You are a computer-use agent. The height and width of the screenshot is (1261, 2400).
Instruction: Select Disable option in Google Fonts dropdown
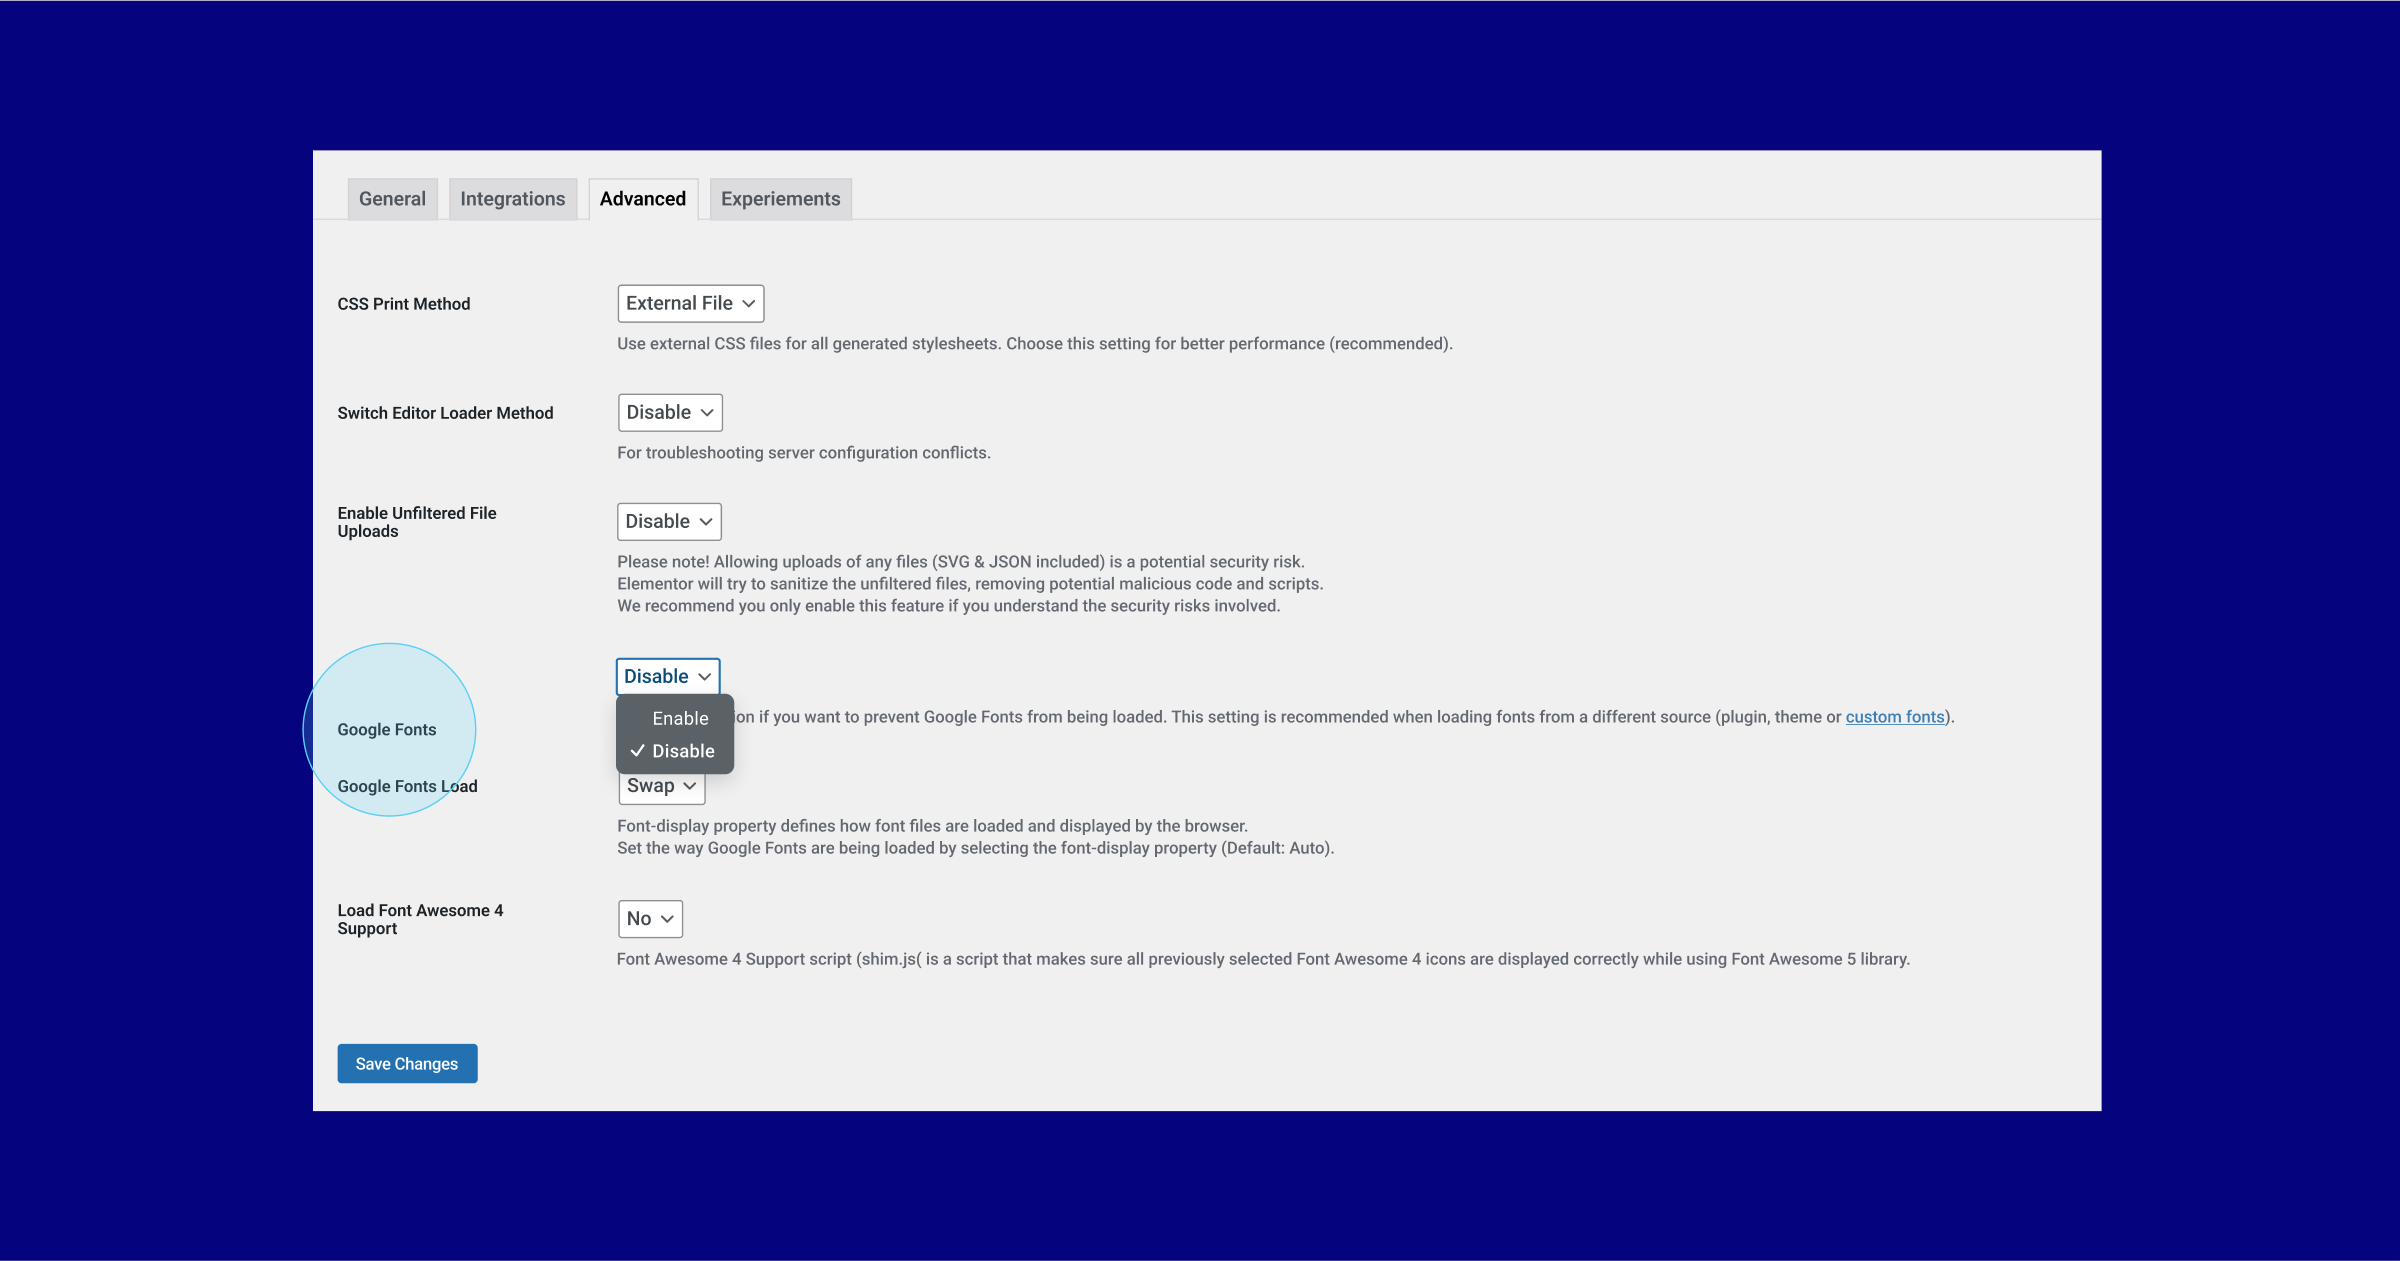681,750
